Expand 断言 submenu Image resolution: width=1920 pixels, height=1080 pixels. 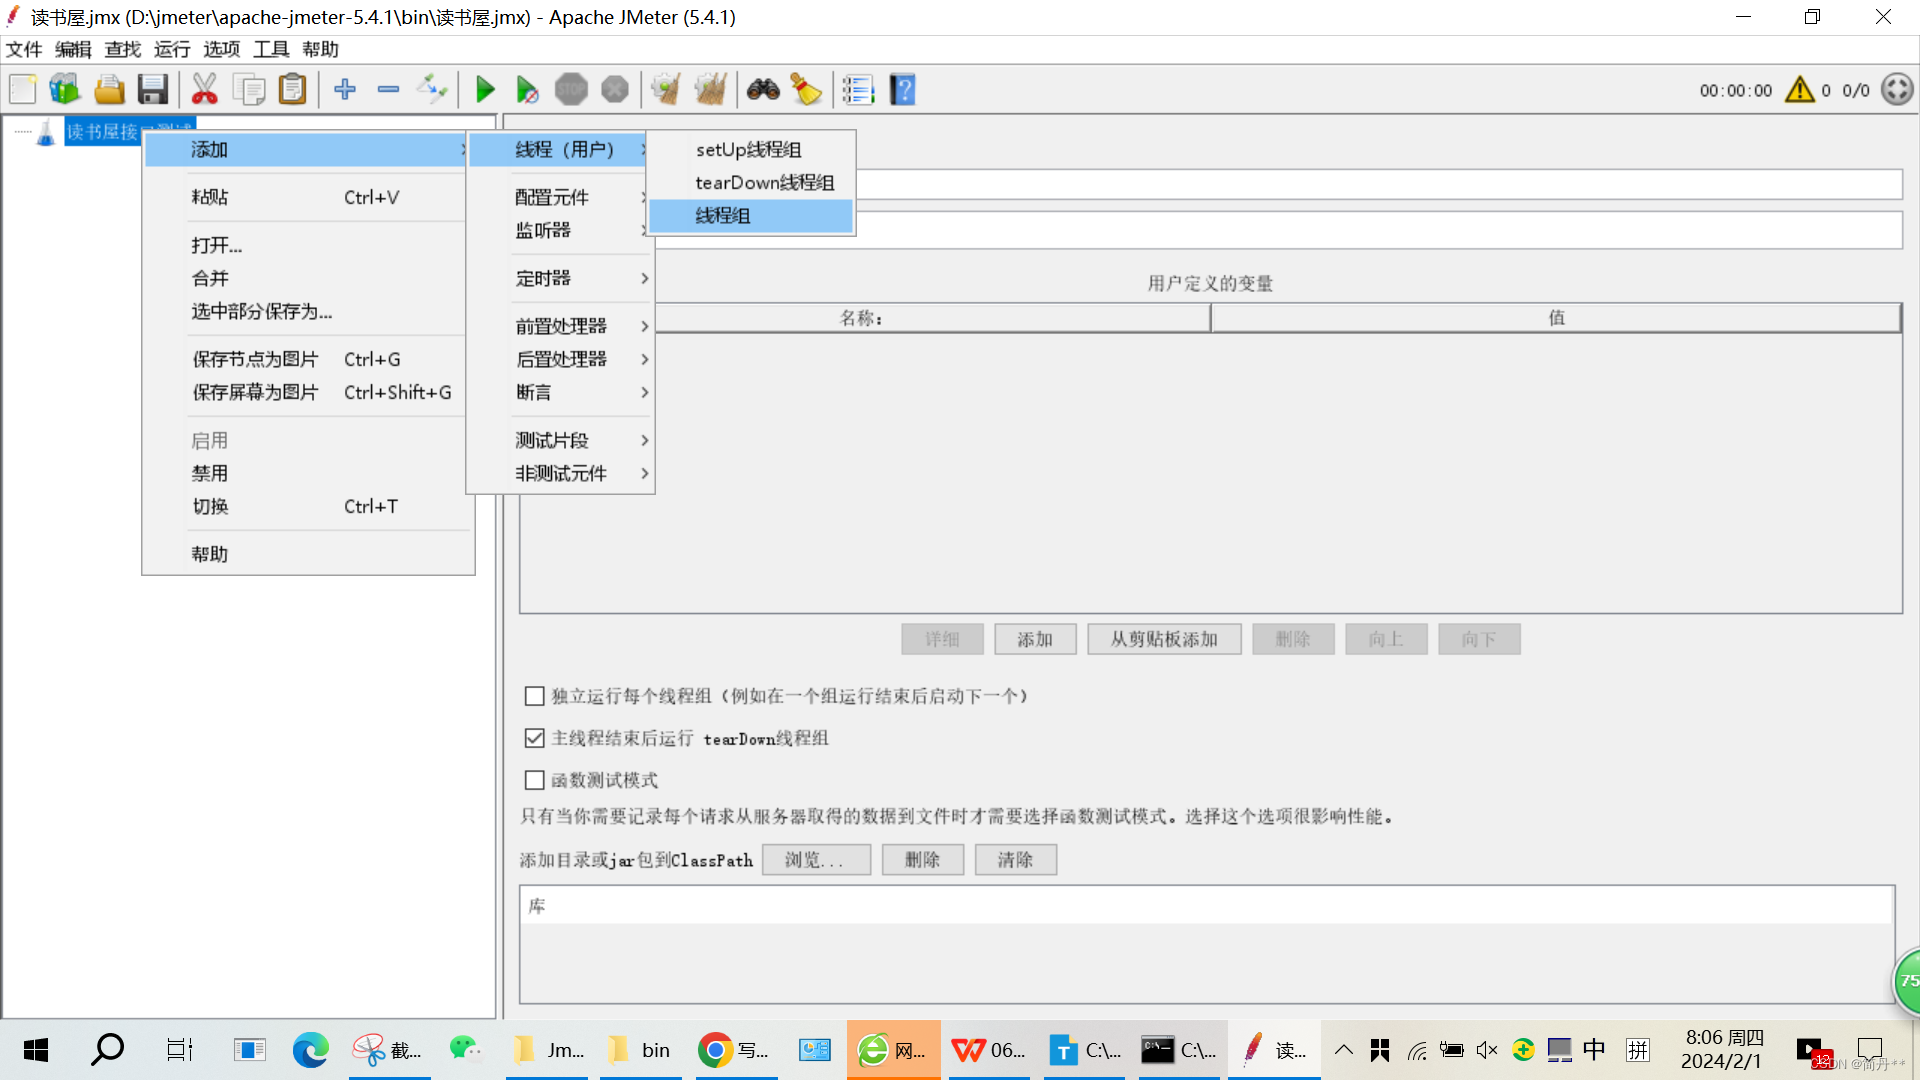click(x=560, y=392)
